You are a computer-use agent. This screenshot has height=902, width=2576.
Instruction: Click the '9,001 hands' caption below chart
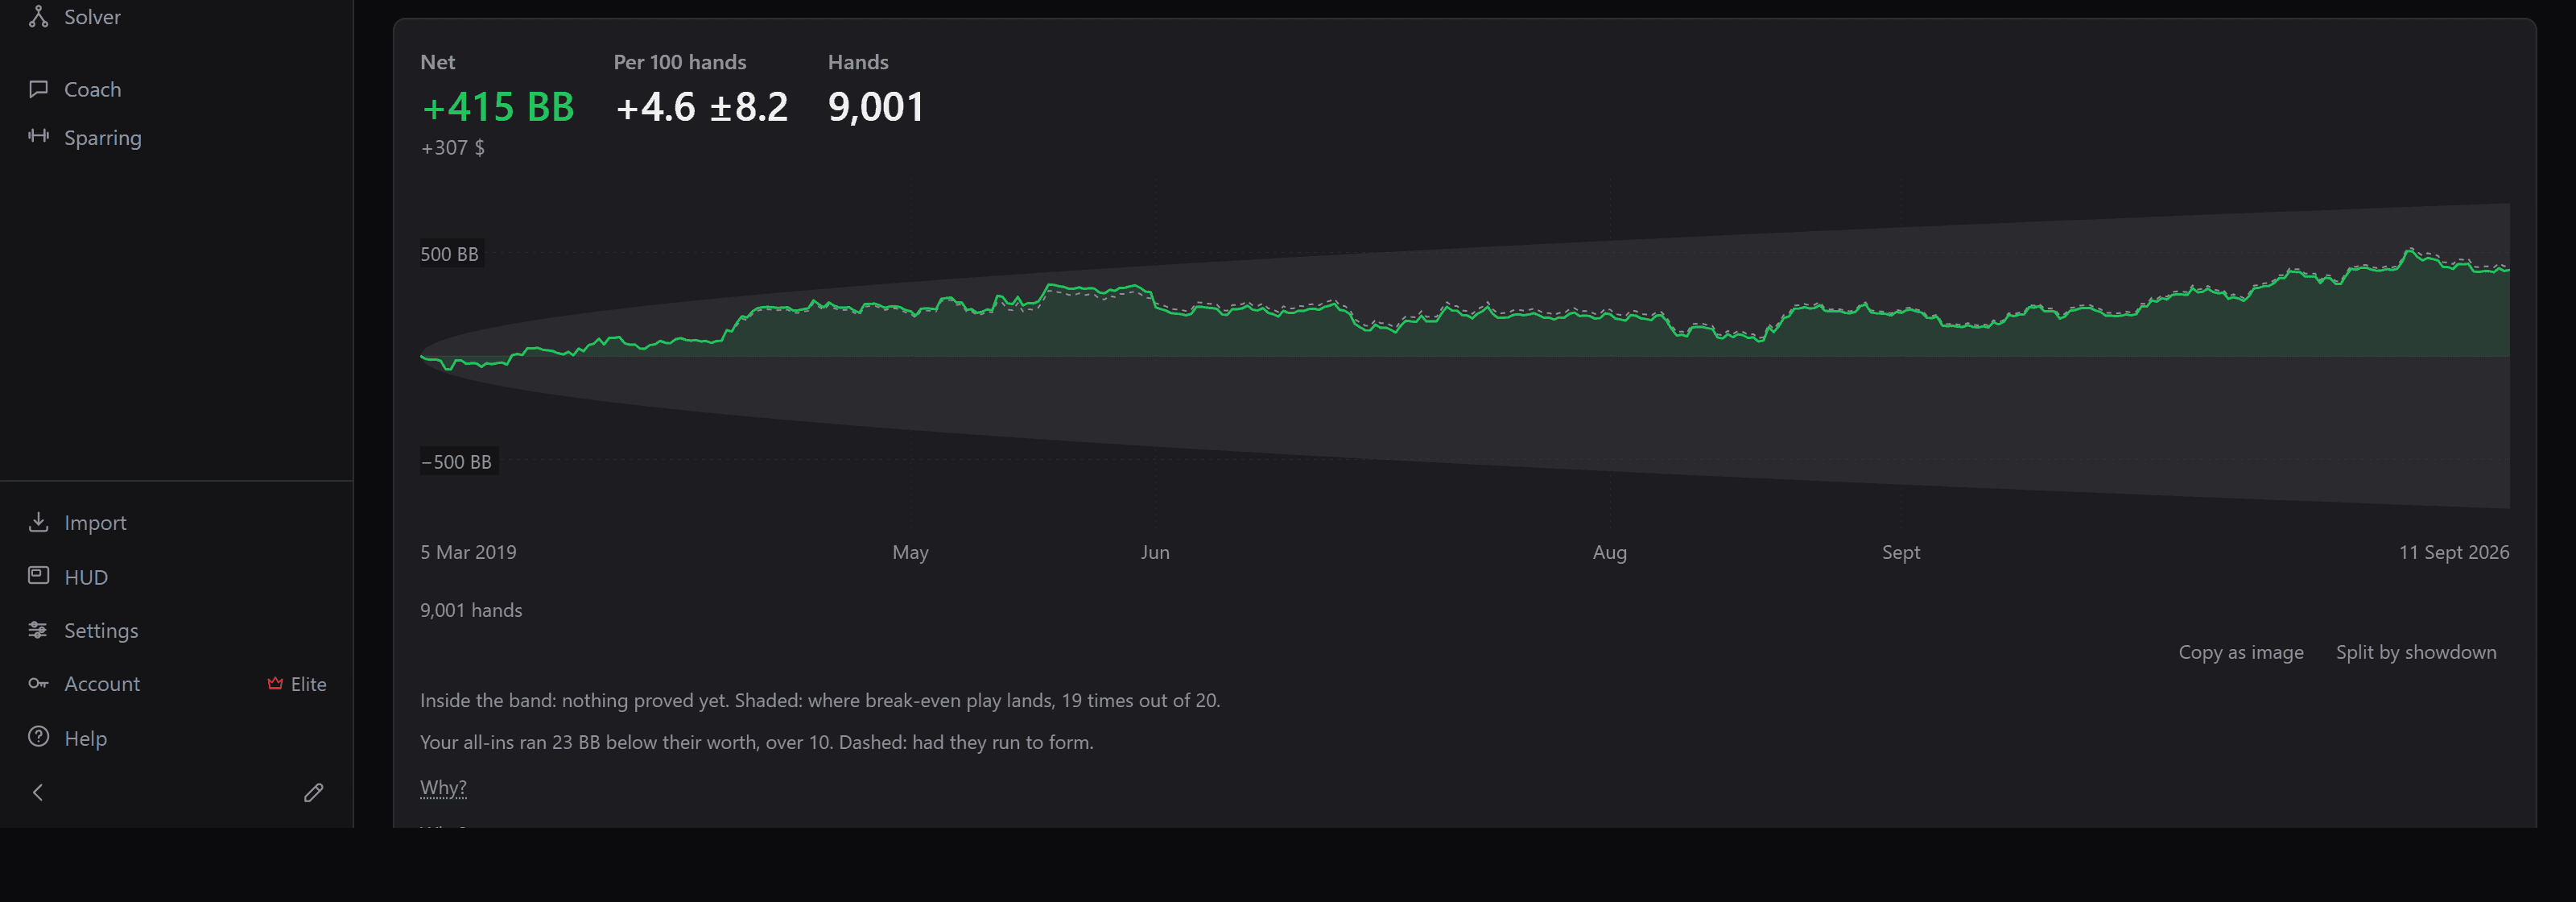pyautogui.click(x=471, y=610)
